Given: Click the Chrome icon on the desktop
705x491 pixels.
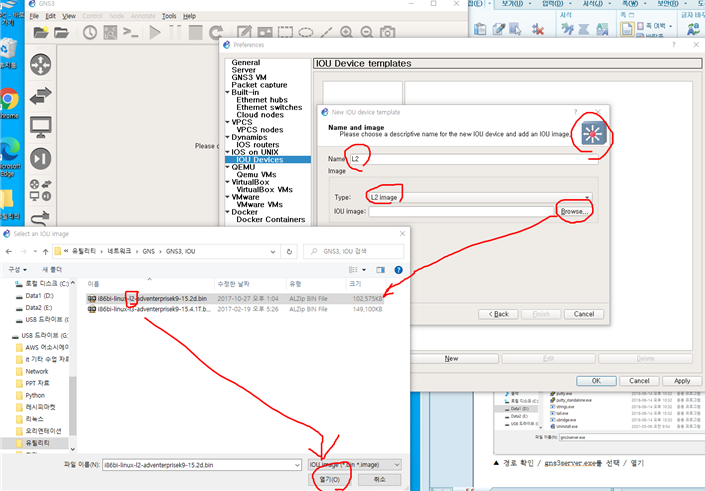Looking at the screenshot, I should pos(9,99).
